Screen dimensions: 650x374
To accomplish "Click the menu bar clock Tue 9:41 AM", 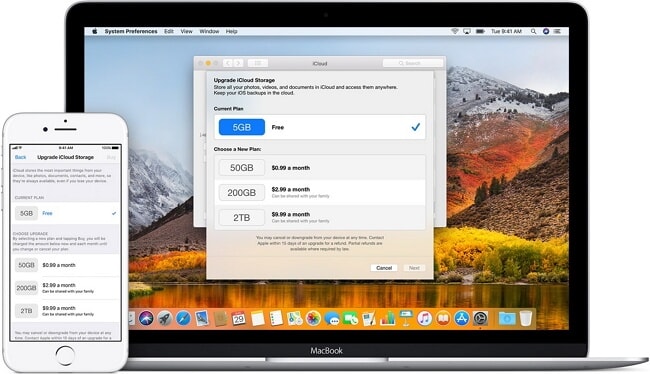I will 506,31.
